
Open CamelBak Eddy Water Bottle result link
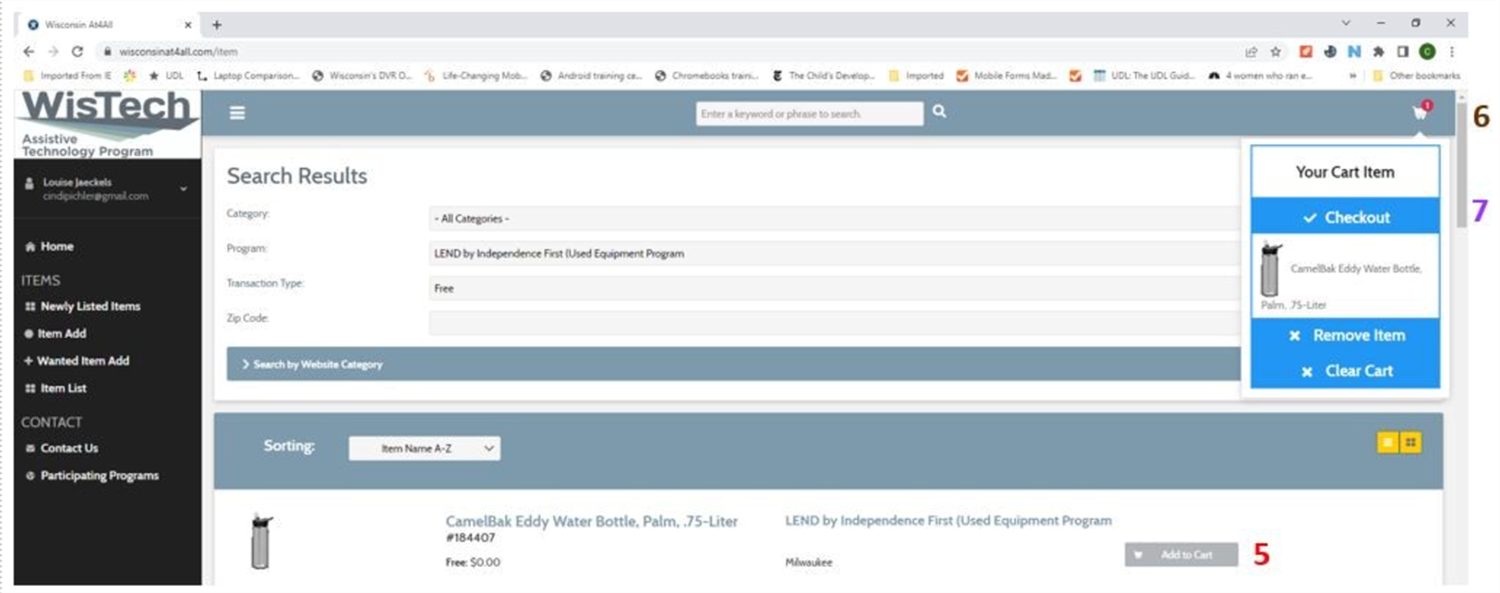click(592, 521)
